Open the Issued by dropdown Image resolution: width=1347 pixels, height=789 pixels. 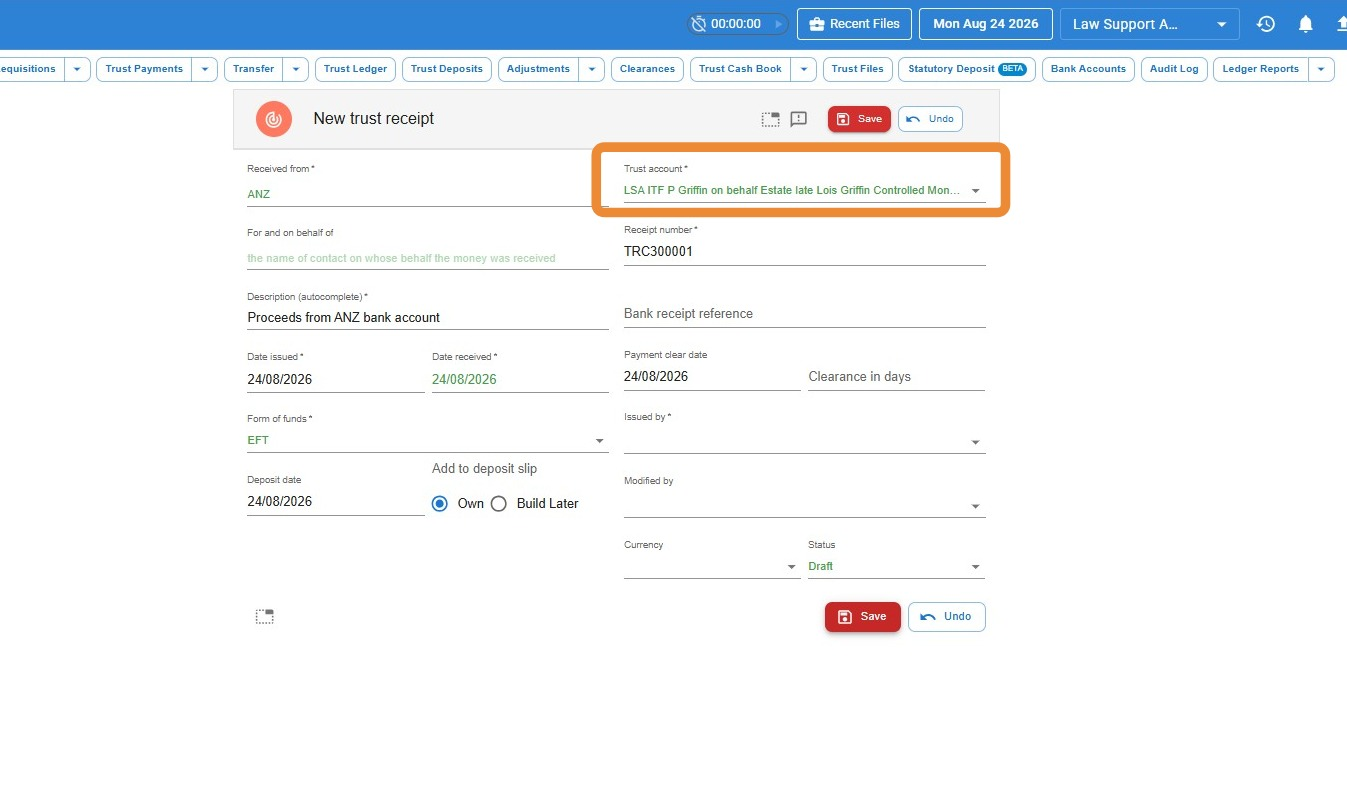[804, 441]
